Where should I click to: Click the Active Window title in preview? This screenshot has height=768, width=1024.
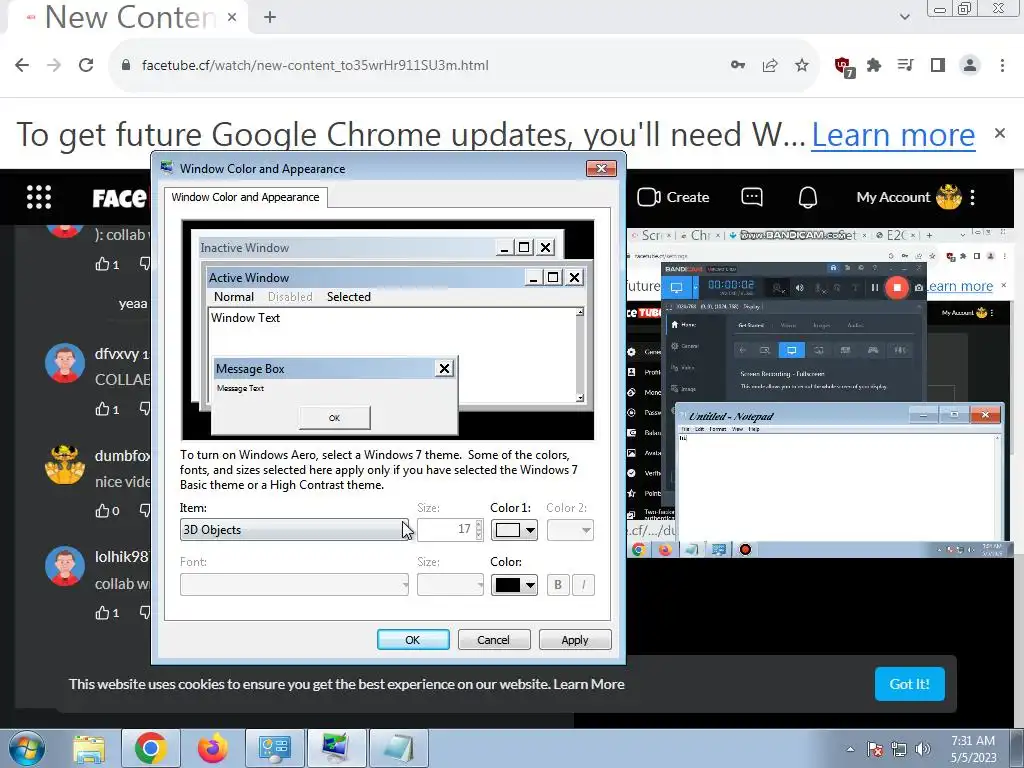(249, 278)
